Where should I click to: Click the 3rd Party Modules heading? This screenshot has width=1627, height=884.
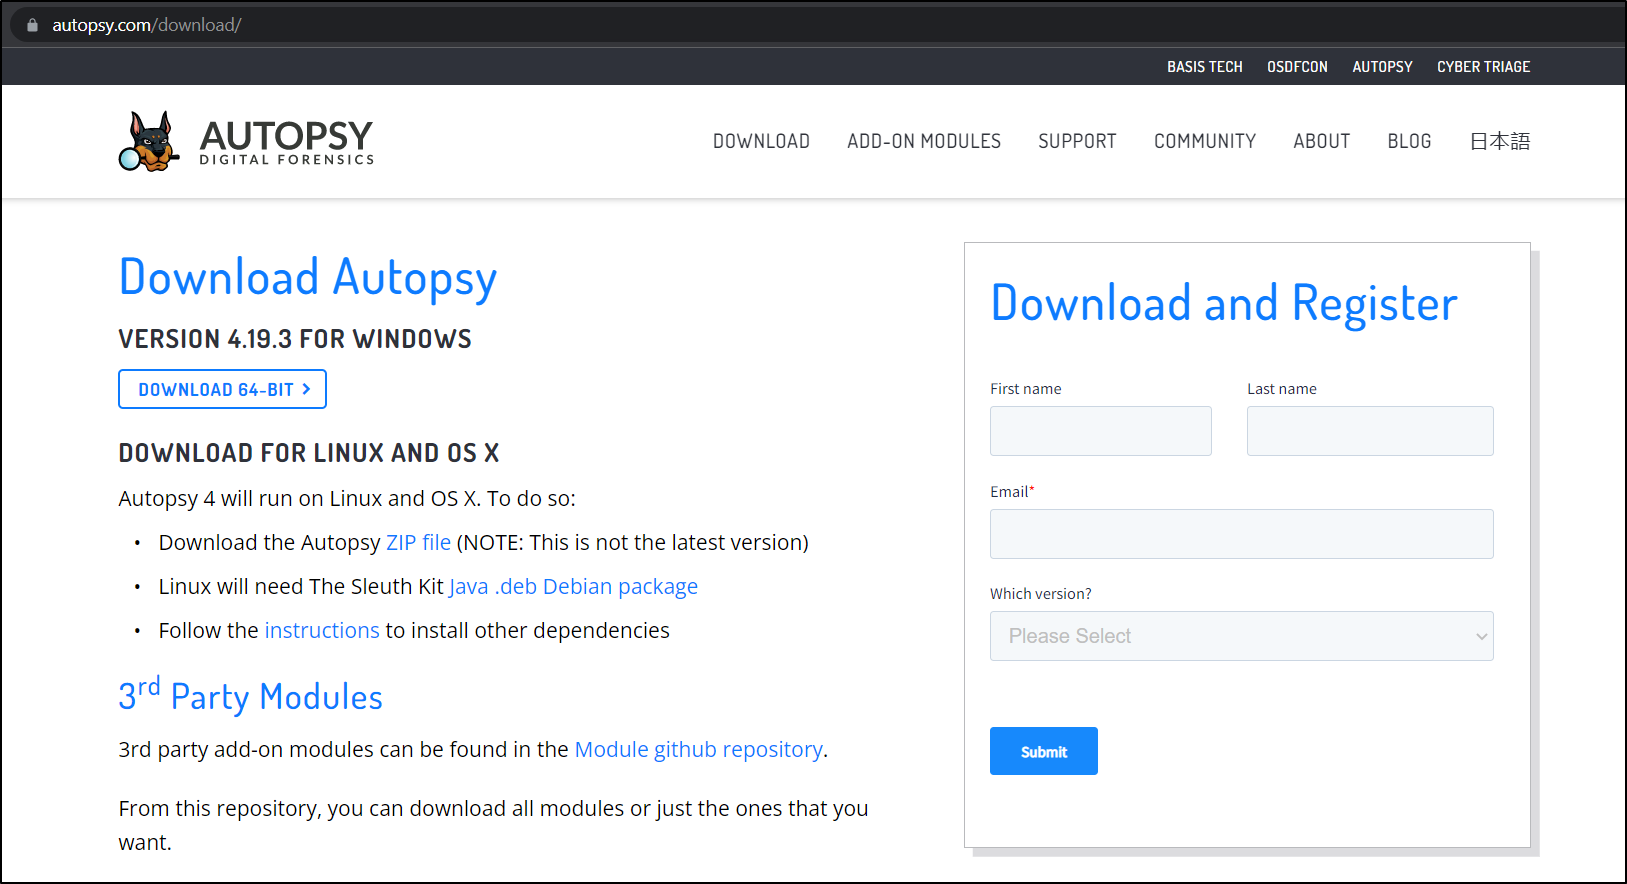[250, 695]
